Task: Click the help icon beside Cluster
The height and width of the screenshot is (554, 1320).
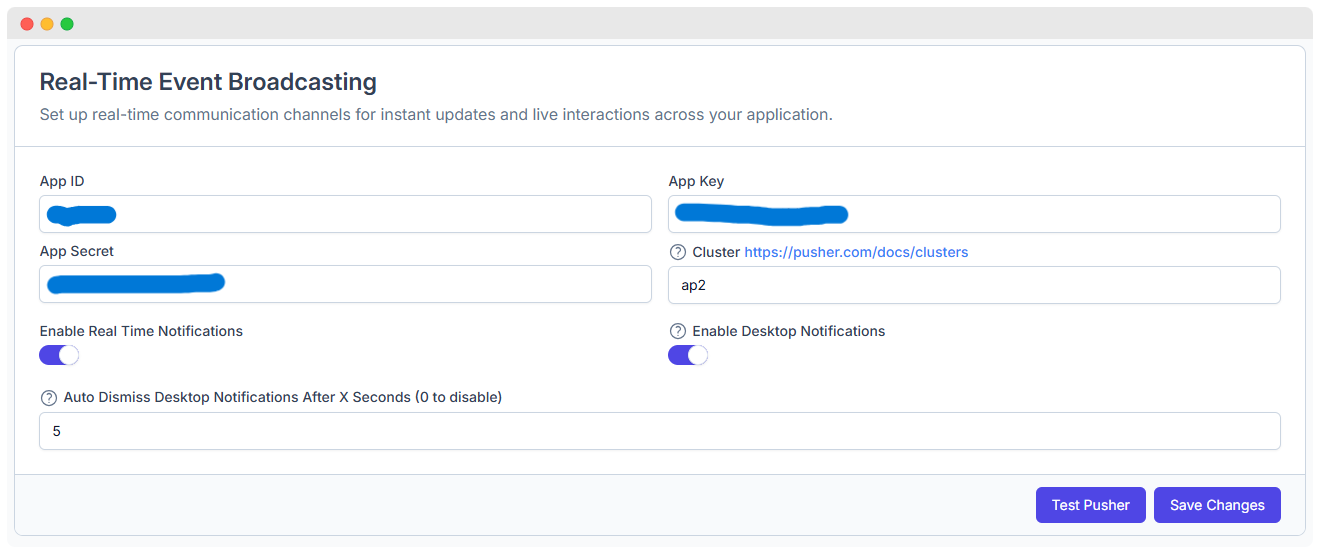Action: pyautogui.click(x=678, y=252)
